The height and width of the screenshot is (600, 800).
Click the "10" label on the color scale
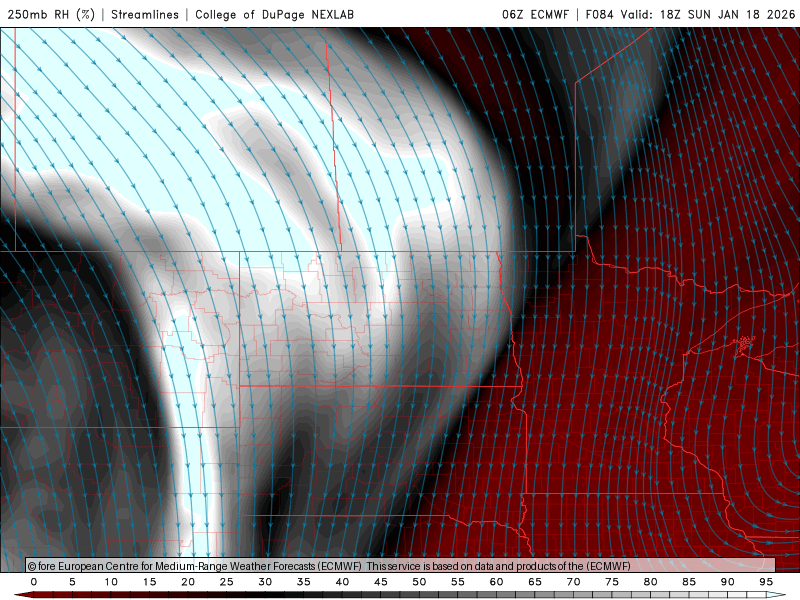(x=111, y=582)
